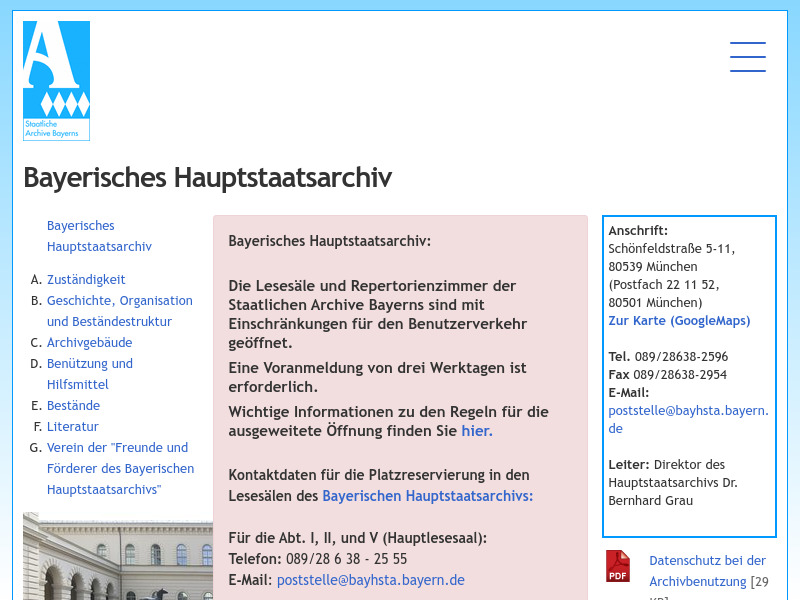Select "Archivgebäude" from the navigation list

click(89, 342)
